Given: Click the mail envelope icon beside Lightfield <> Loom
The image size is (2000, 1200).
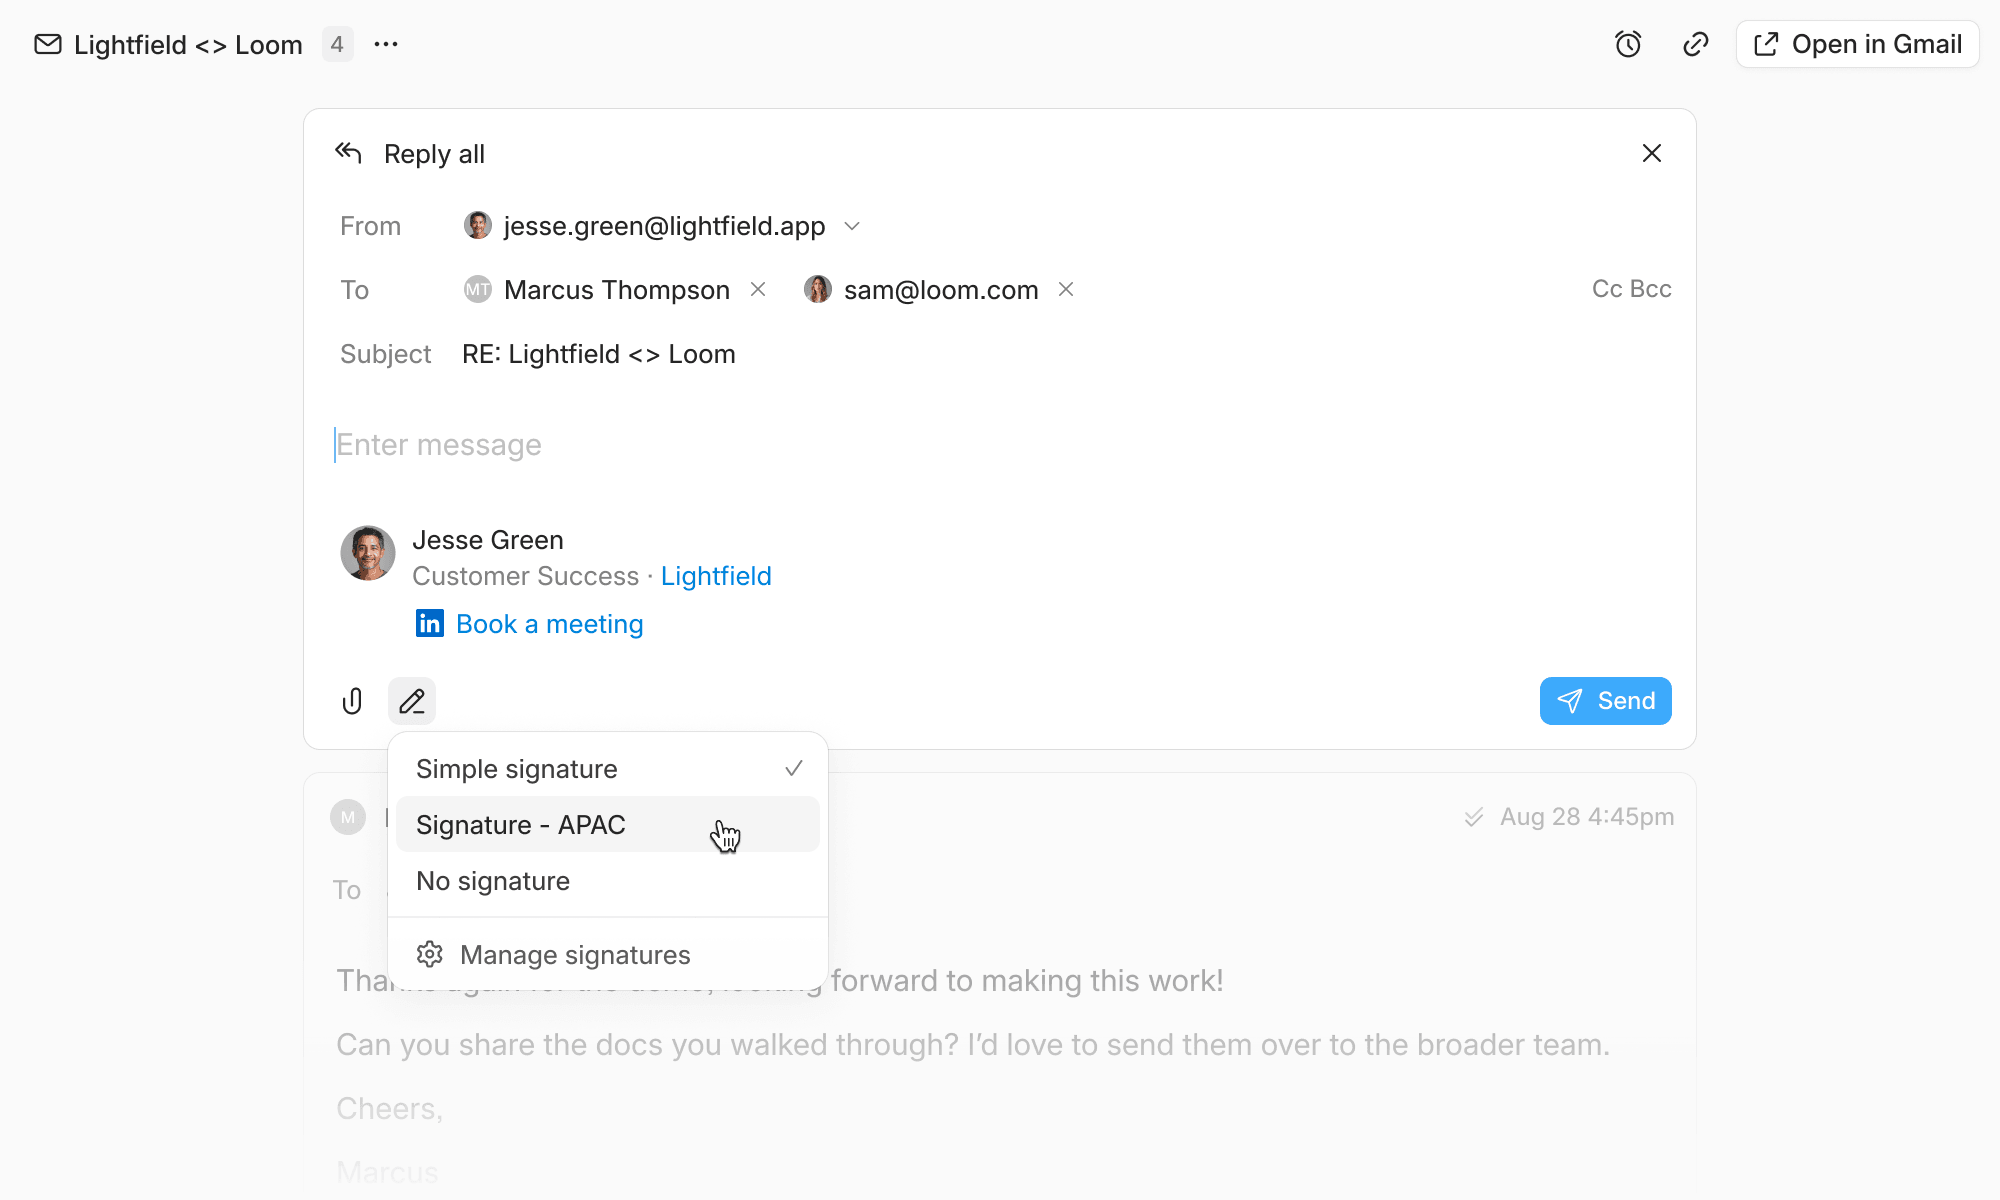Looking at the screenshot, I should tap(48, 44).
